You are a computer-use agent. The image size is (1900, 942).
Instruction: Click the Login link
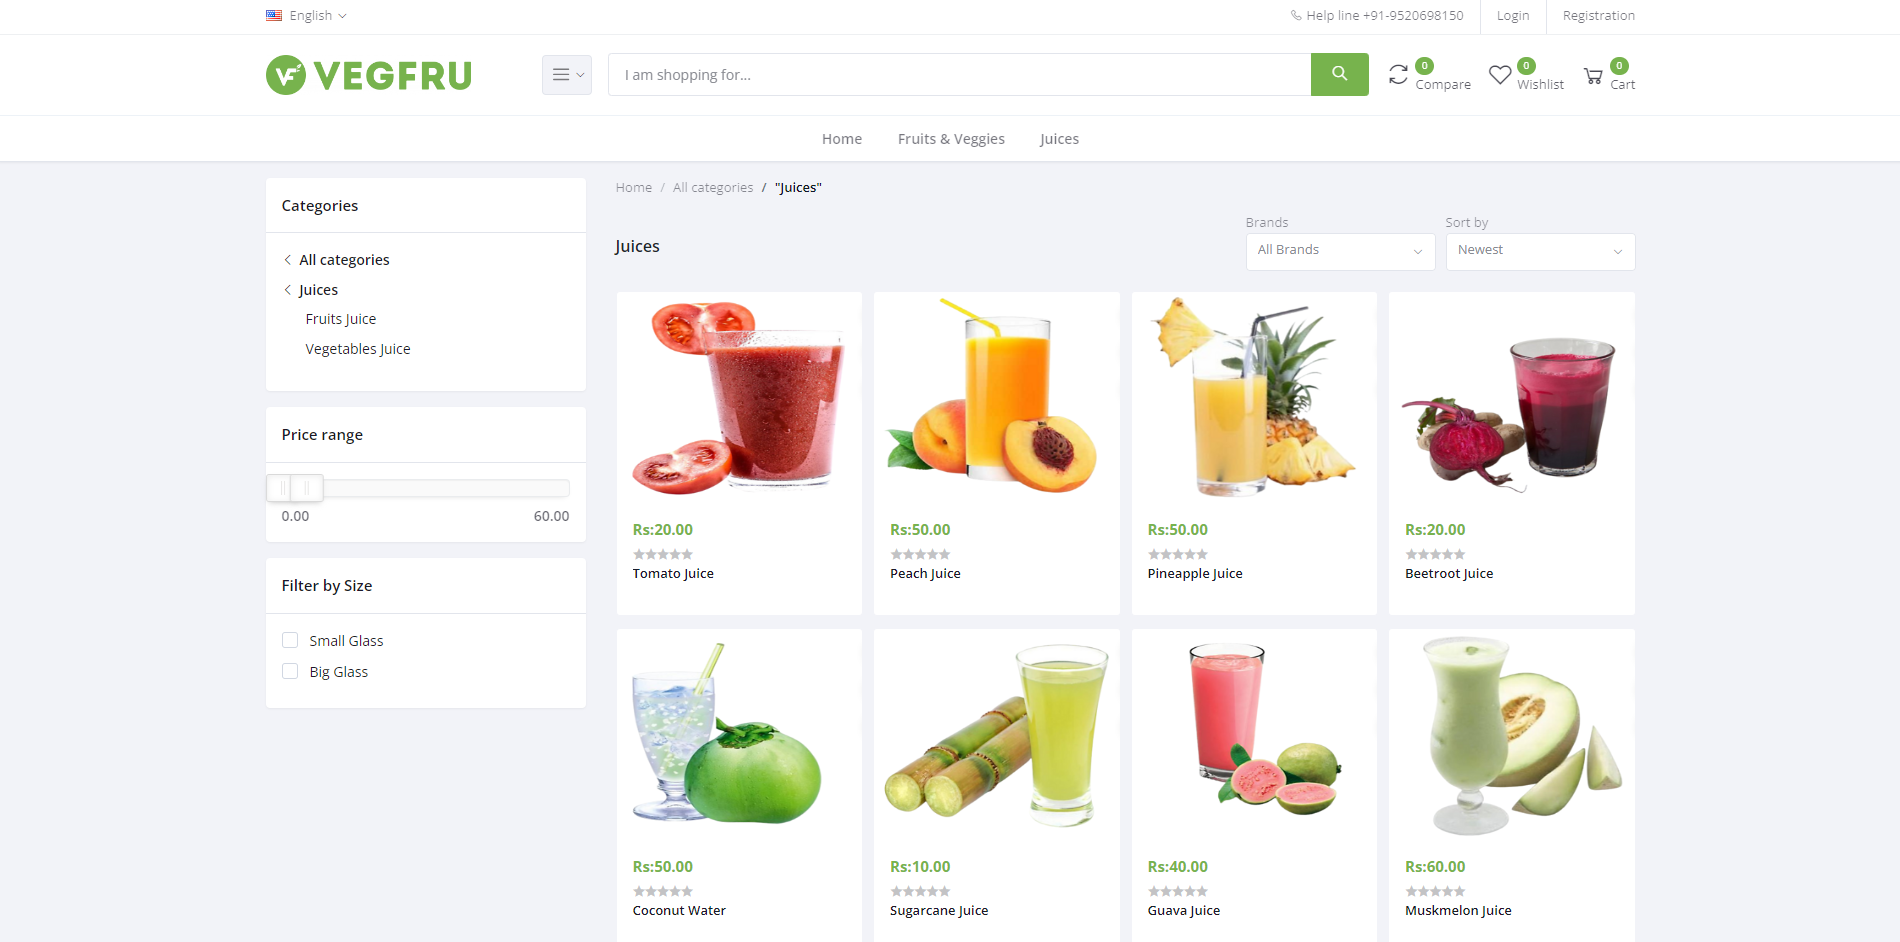1513,15
